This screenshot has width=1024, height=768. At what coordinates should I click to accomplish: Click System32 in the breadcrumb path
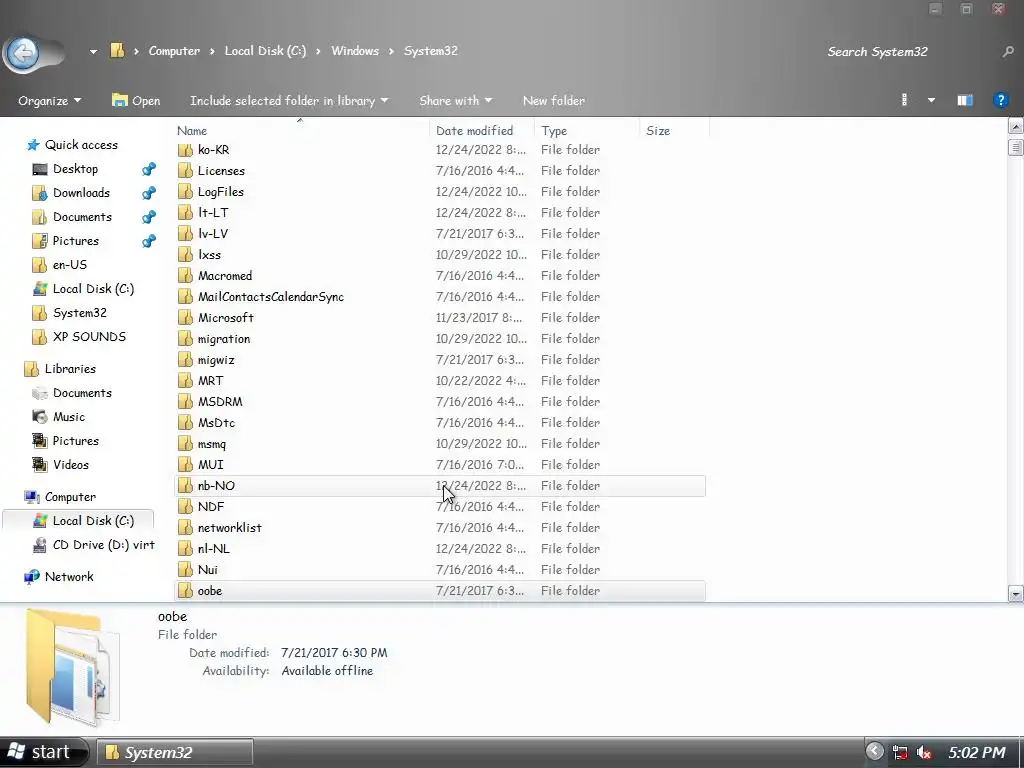[430, 51]
